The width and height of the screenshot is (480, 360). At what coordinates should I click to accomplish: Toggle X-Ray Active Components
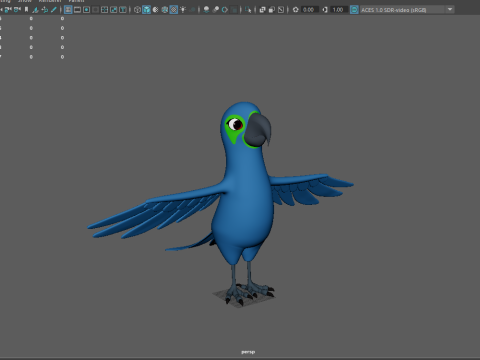[272, 10]
